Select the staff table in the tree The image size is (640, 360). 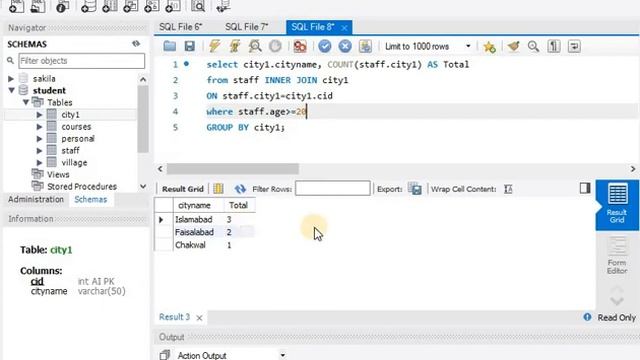coord(70,151)
